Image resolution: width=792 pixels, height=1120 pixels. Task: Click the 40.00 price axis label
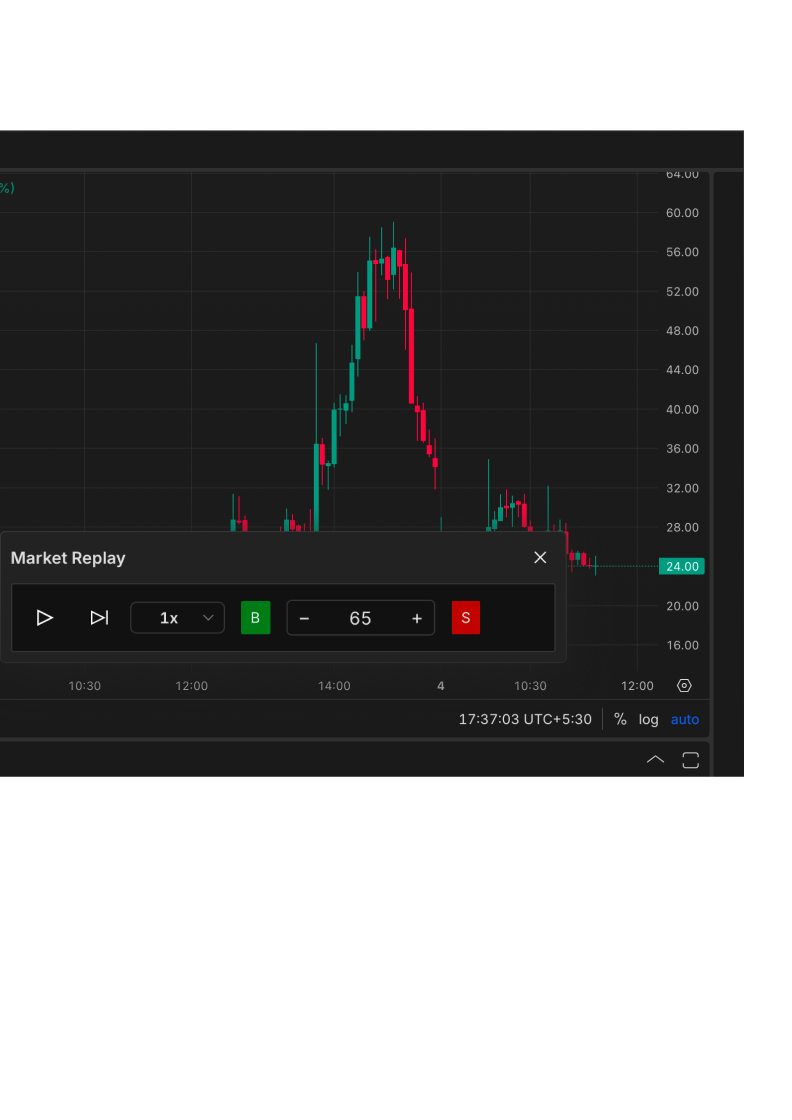[x=682, y=409]
